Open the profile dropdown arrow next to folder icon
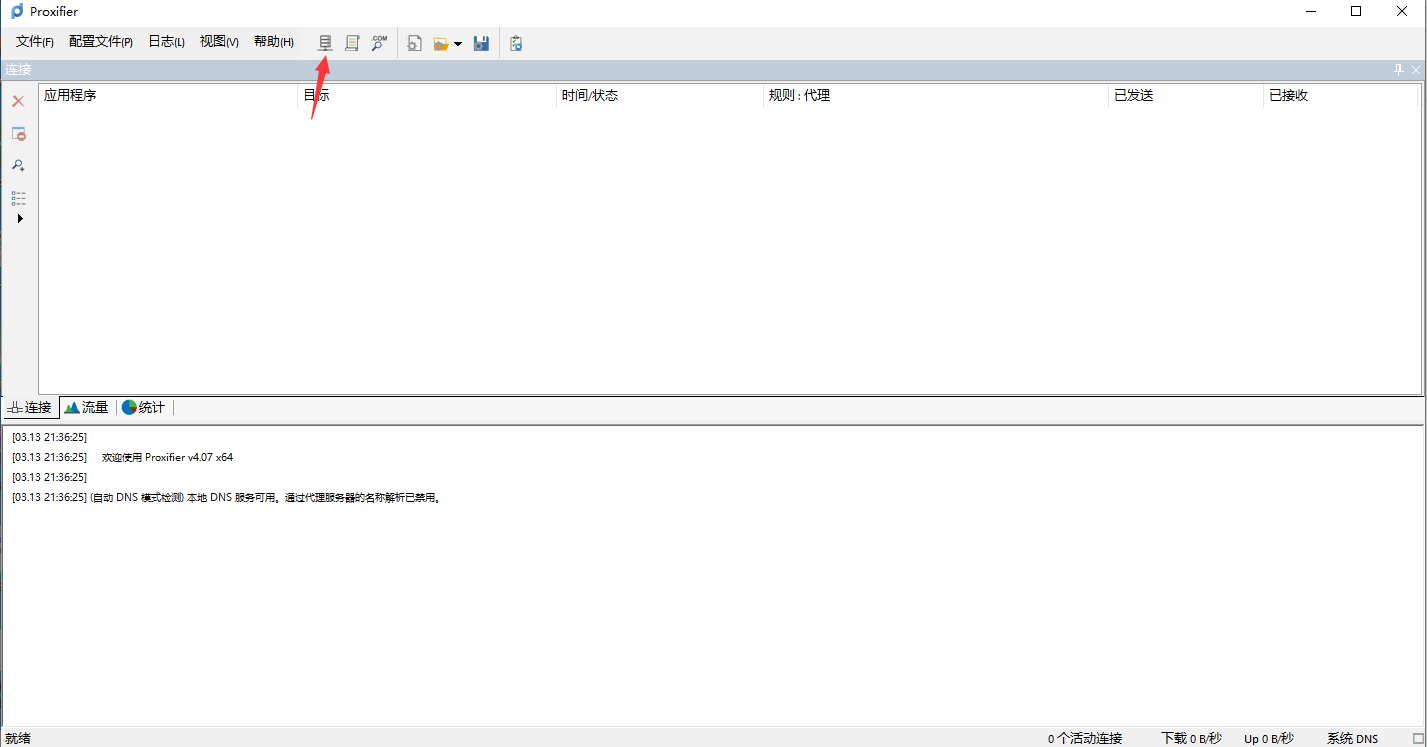The height and width of the screenshot is (747, 1427). click(456, 42)
